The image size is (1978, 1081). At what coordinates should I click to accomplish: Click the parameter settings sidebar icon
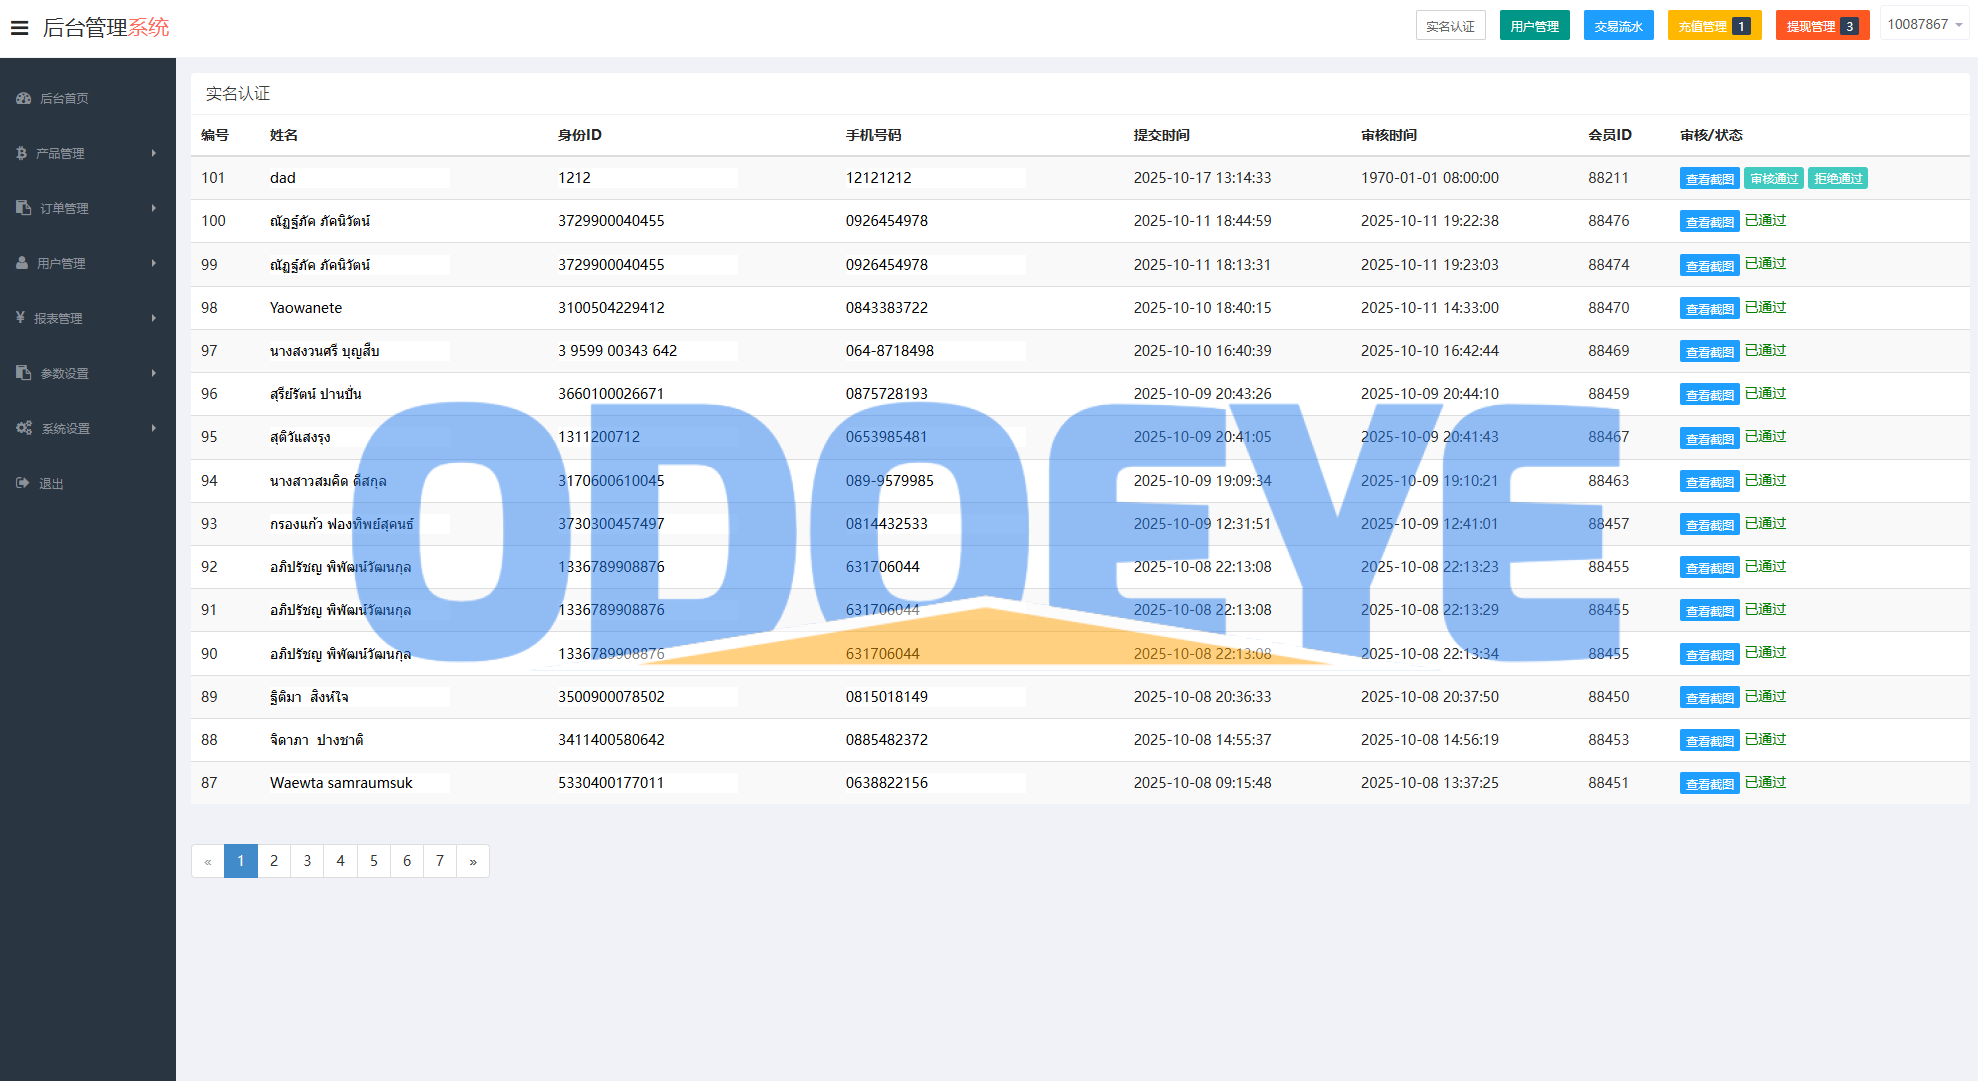(x=24, y=373)
